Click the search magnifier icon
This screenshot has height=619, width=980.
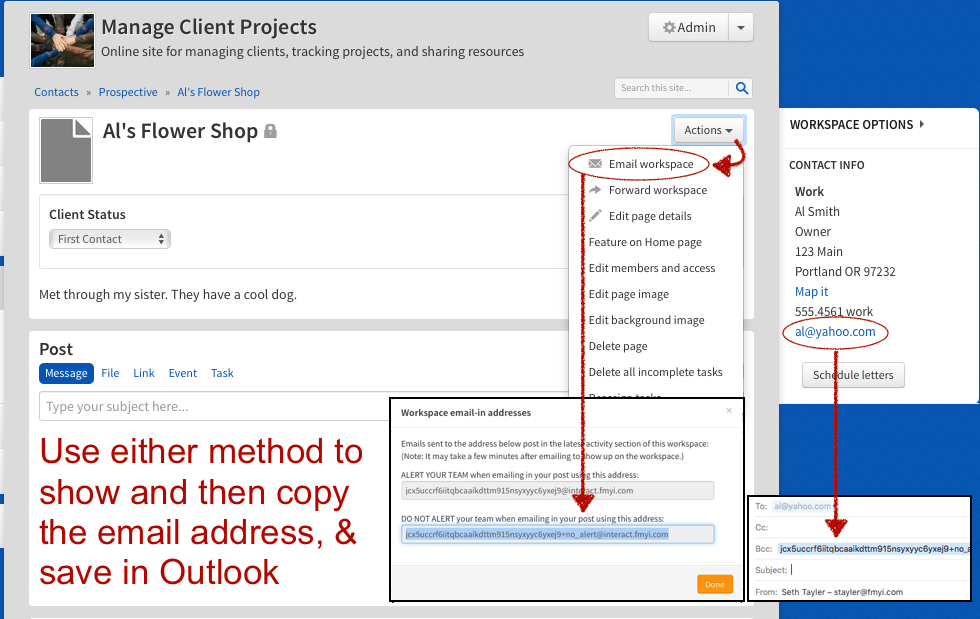(742, 88)
